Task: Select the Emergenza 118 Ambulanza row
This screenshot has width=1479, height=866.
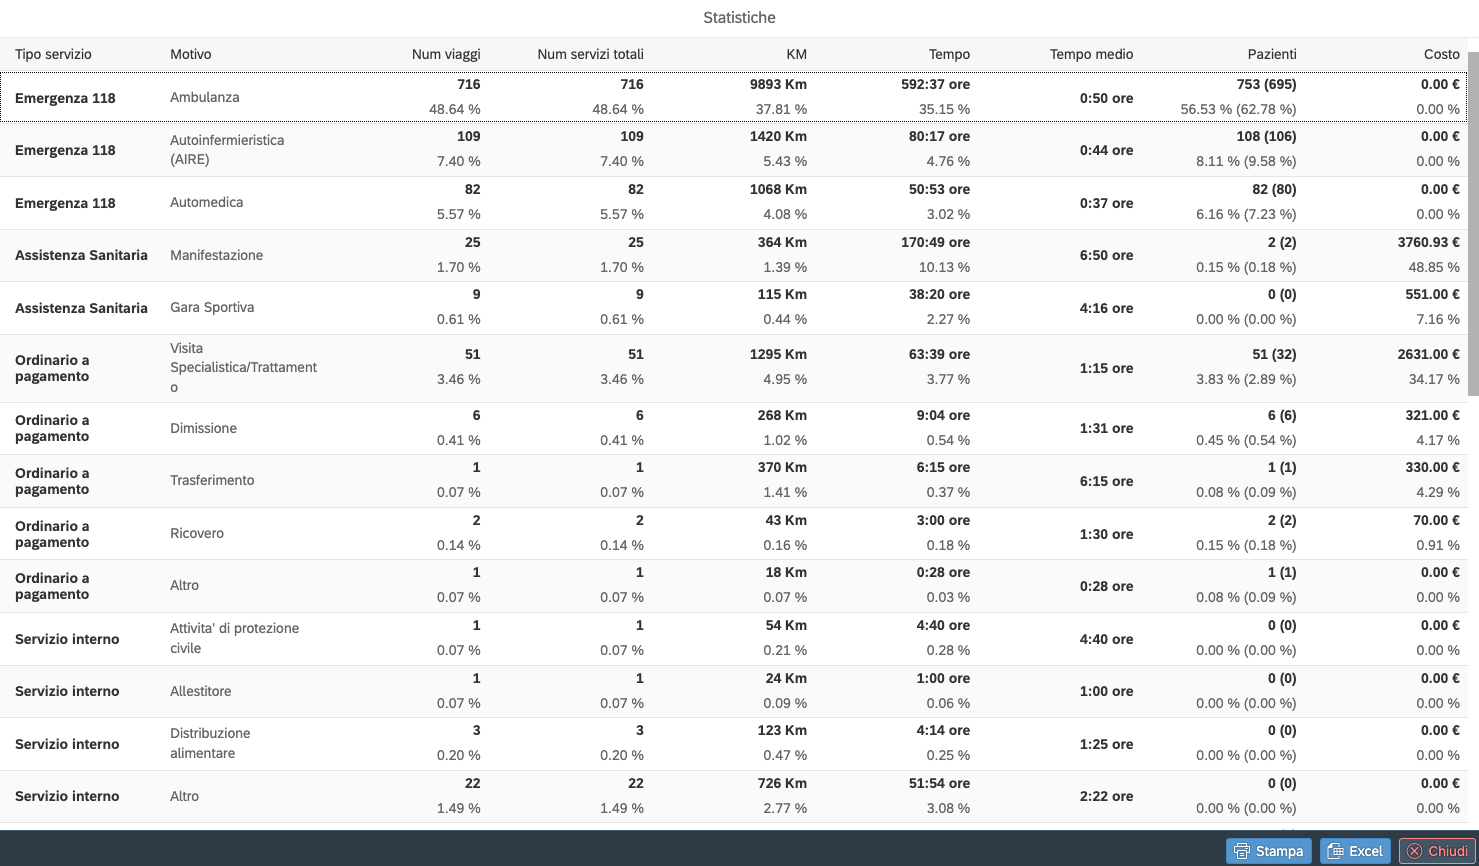Action: click(204, 97)
